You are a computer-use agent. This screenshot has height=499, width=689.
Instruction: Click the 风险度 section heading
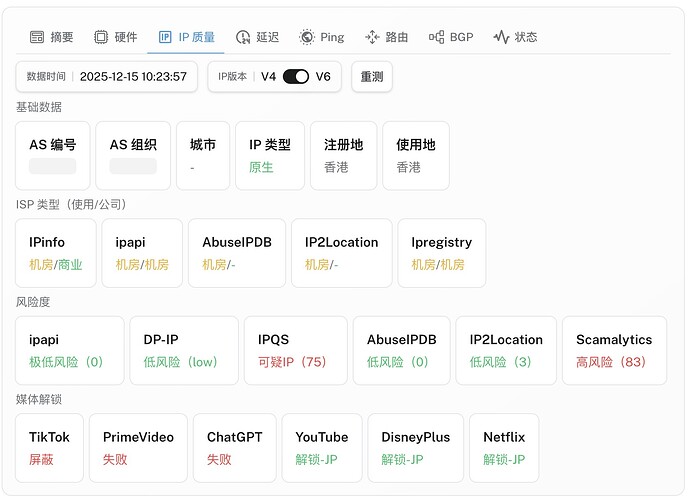33,302
